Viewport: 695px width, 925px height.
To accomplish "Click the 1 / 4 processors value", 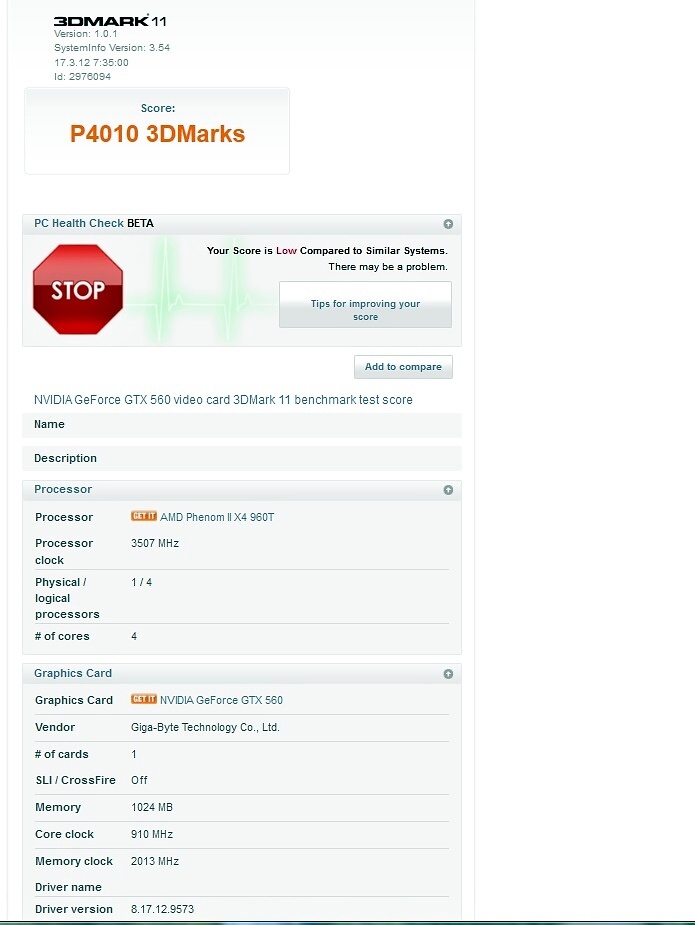I will pyautogui.click(x=142, y=582).
